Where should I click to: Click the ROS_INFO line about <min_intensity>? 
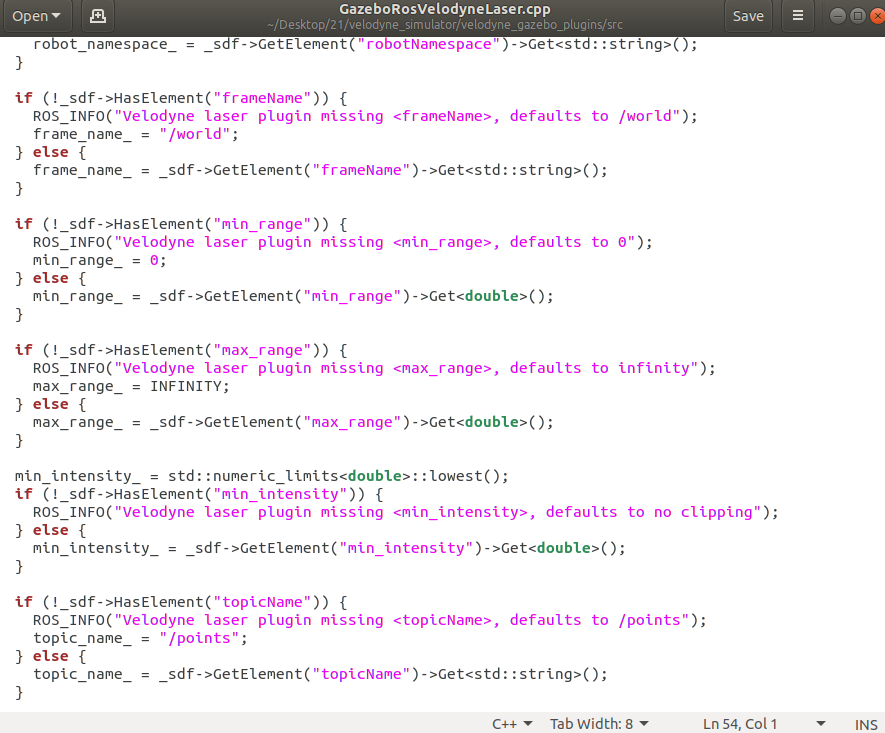point(405,512)
